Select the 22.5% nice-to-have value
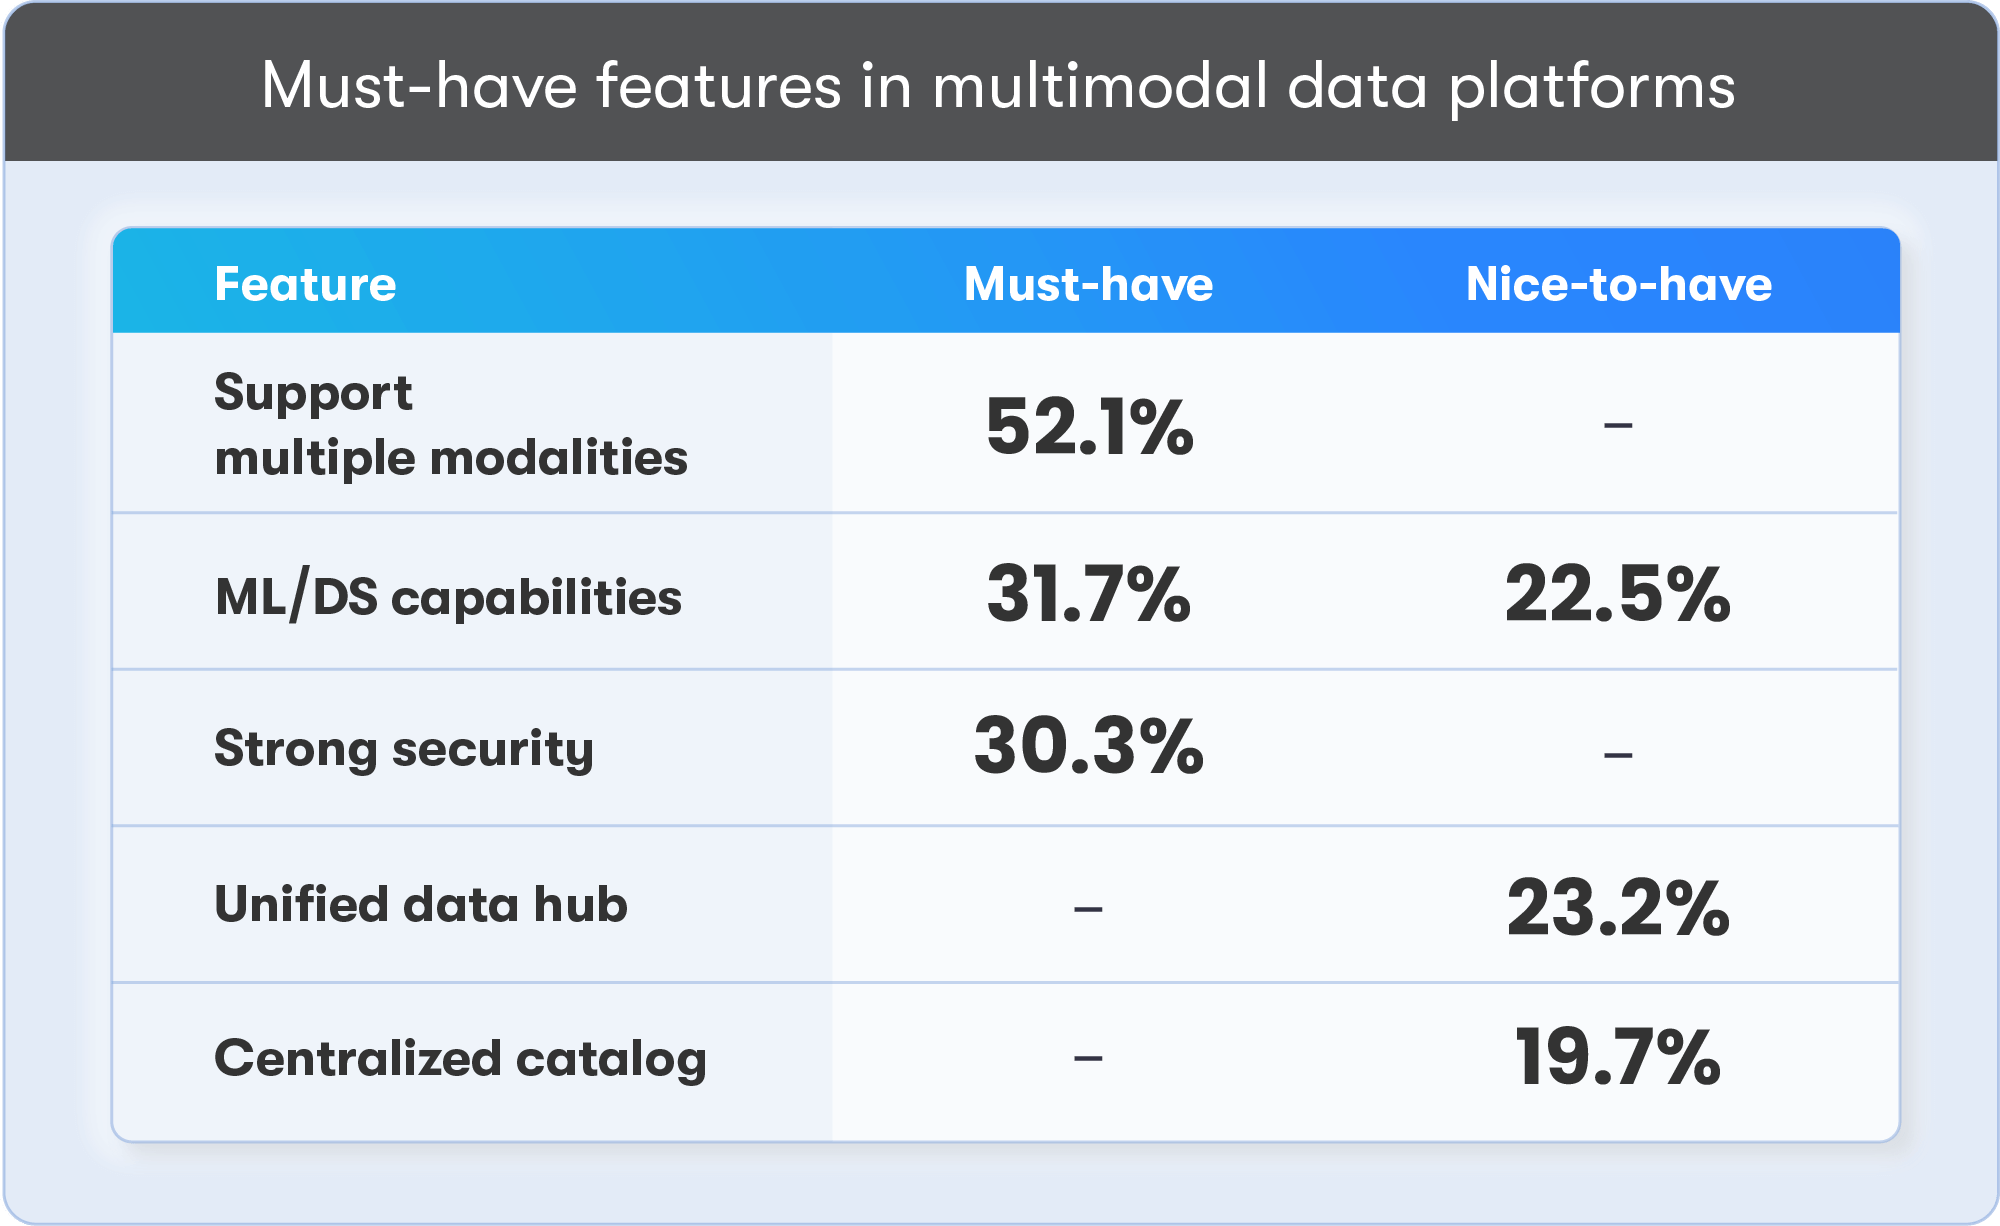 click(x=1617, y=594)
